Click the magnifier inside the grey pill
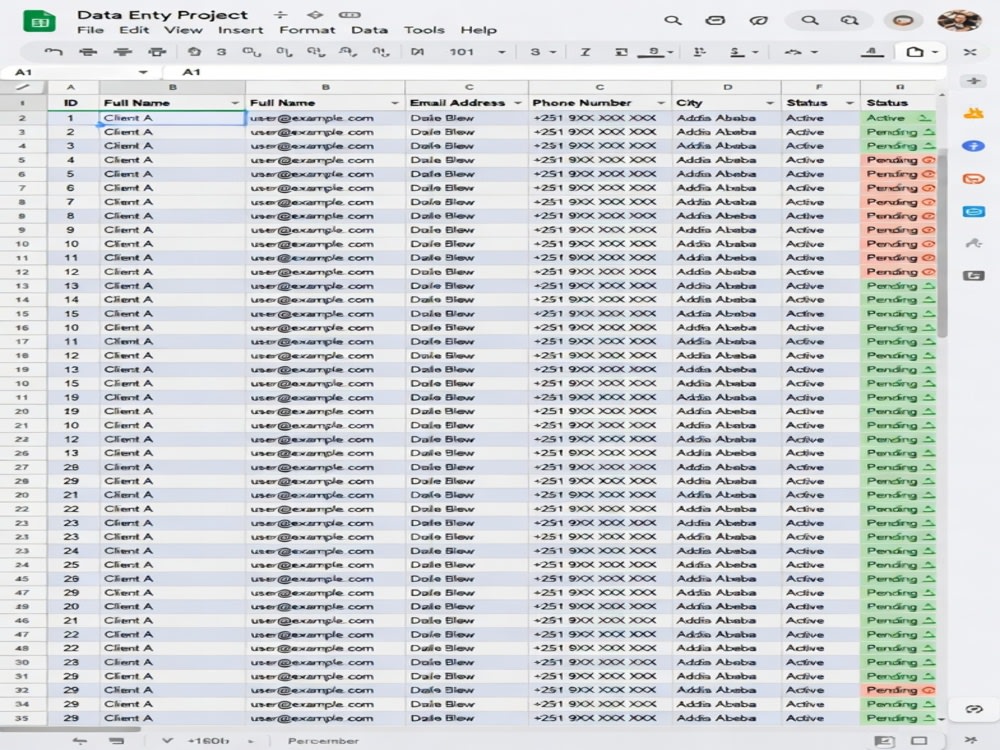The width and height of the screenshot is (1000, 750). [810, 20]
